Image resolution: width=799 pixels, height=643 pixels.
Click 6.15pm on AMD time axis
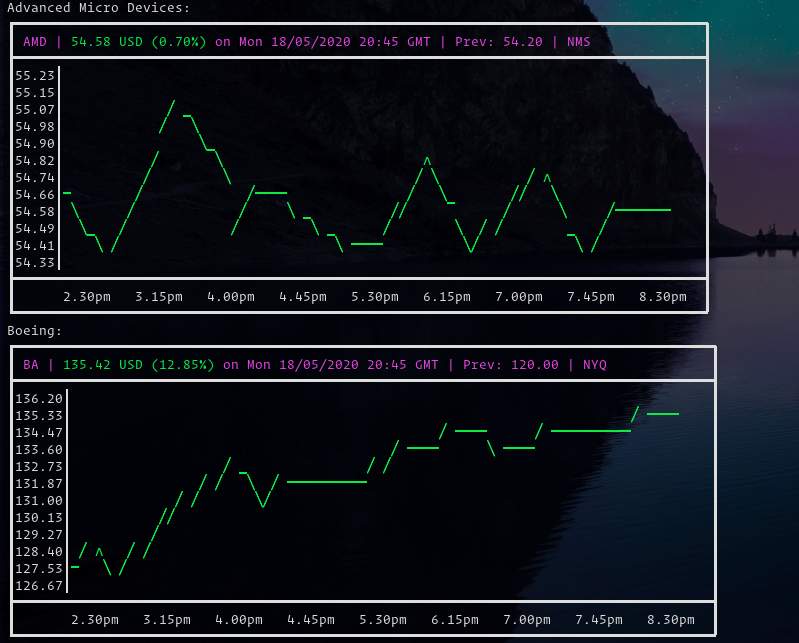447,297
